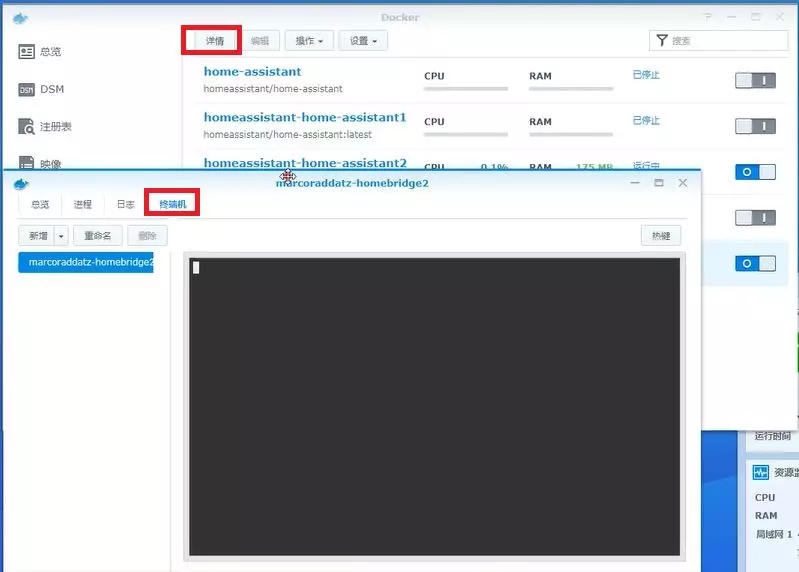Screen dimensions: 799x572
Task: Select the homeassistant-home-assistant2 container name
Action: 305,163
